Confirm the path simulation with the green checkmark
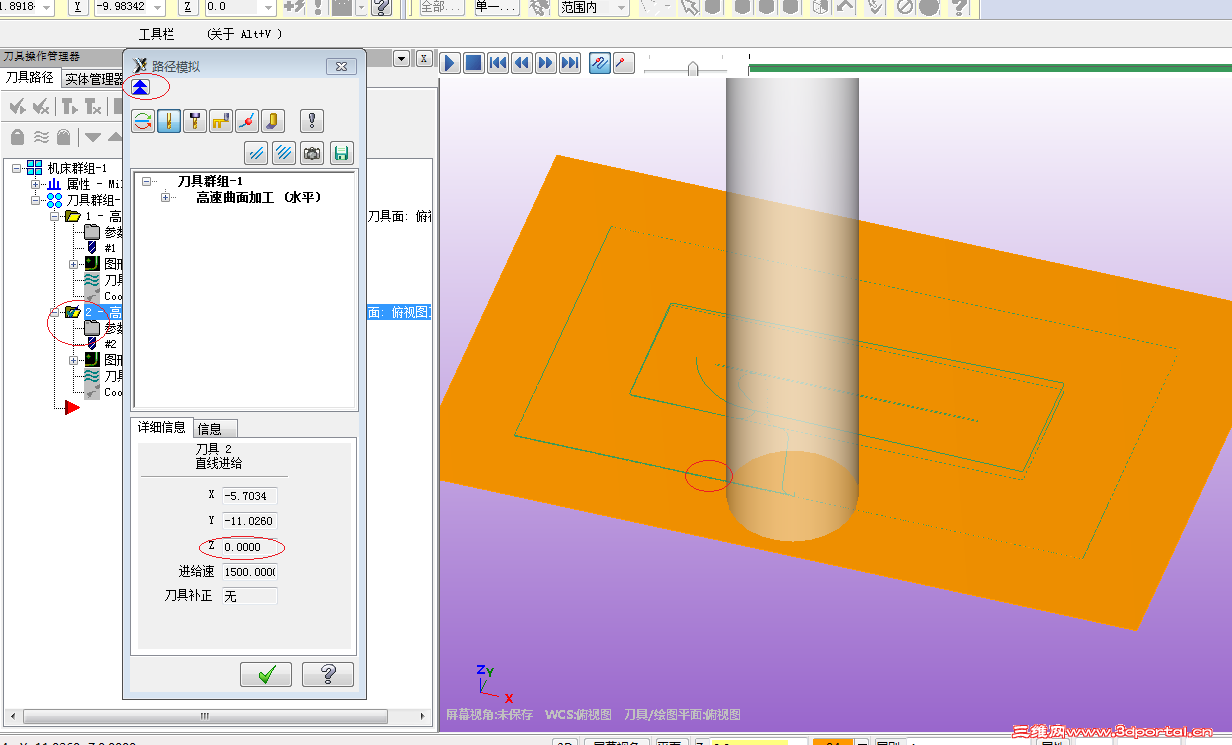The image size is (1232, 745). click(266, 675)
